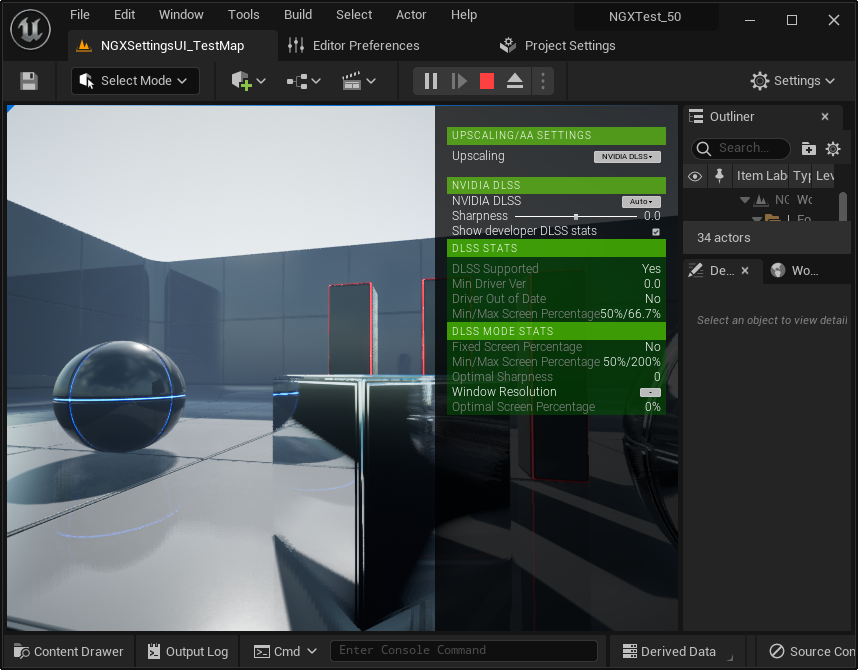Open the Cmd console type dropdown
Image resolution: width=858 pixels, height=670 pixels.
tap(285, 651)
